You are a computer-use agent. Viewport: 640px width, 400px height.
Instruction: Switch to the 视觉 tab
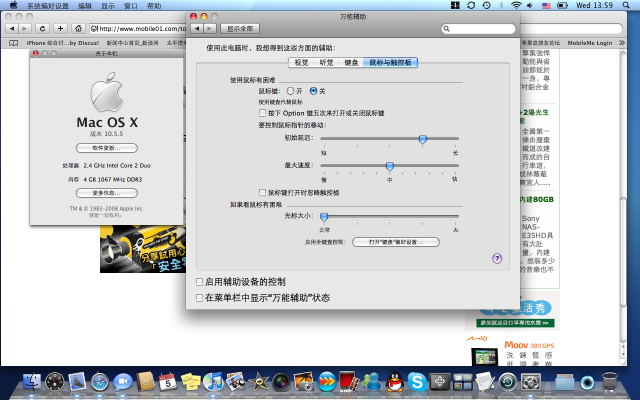301,62
